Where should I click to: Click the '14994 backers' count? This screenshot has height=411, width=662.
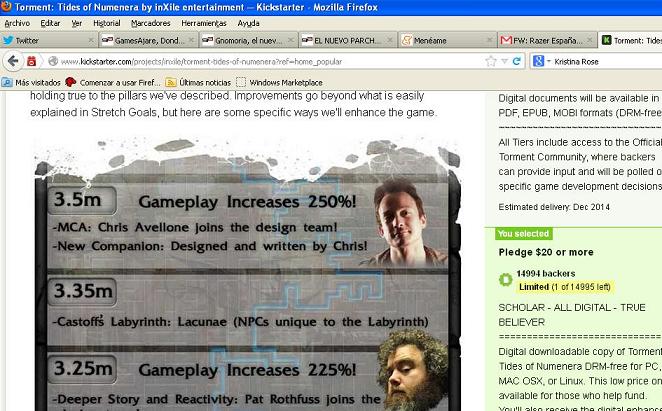(x=545, y=273)
